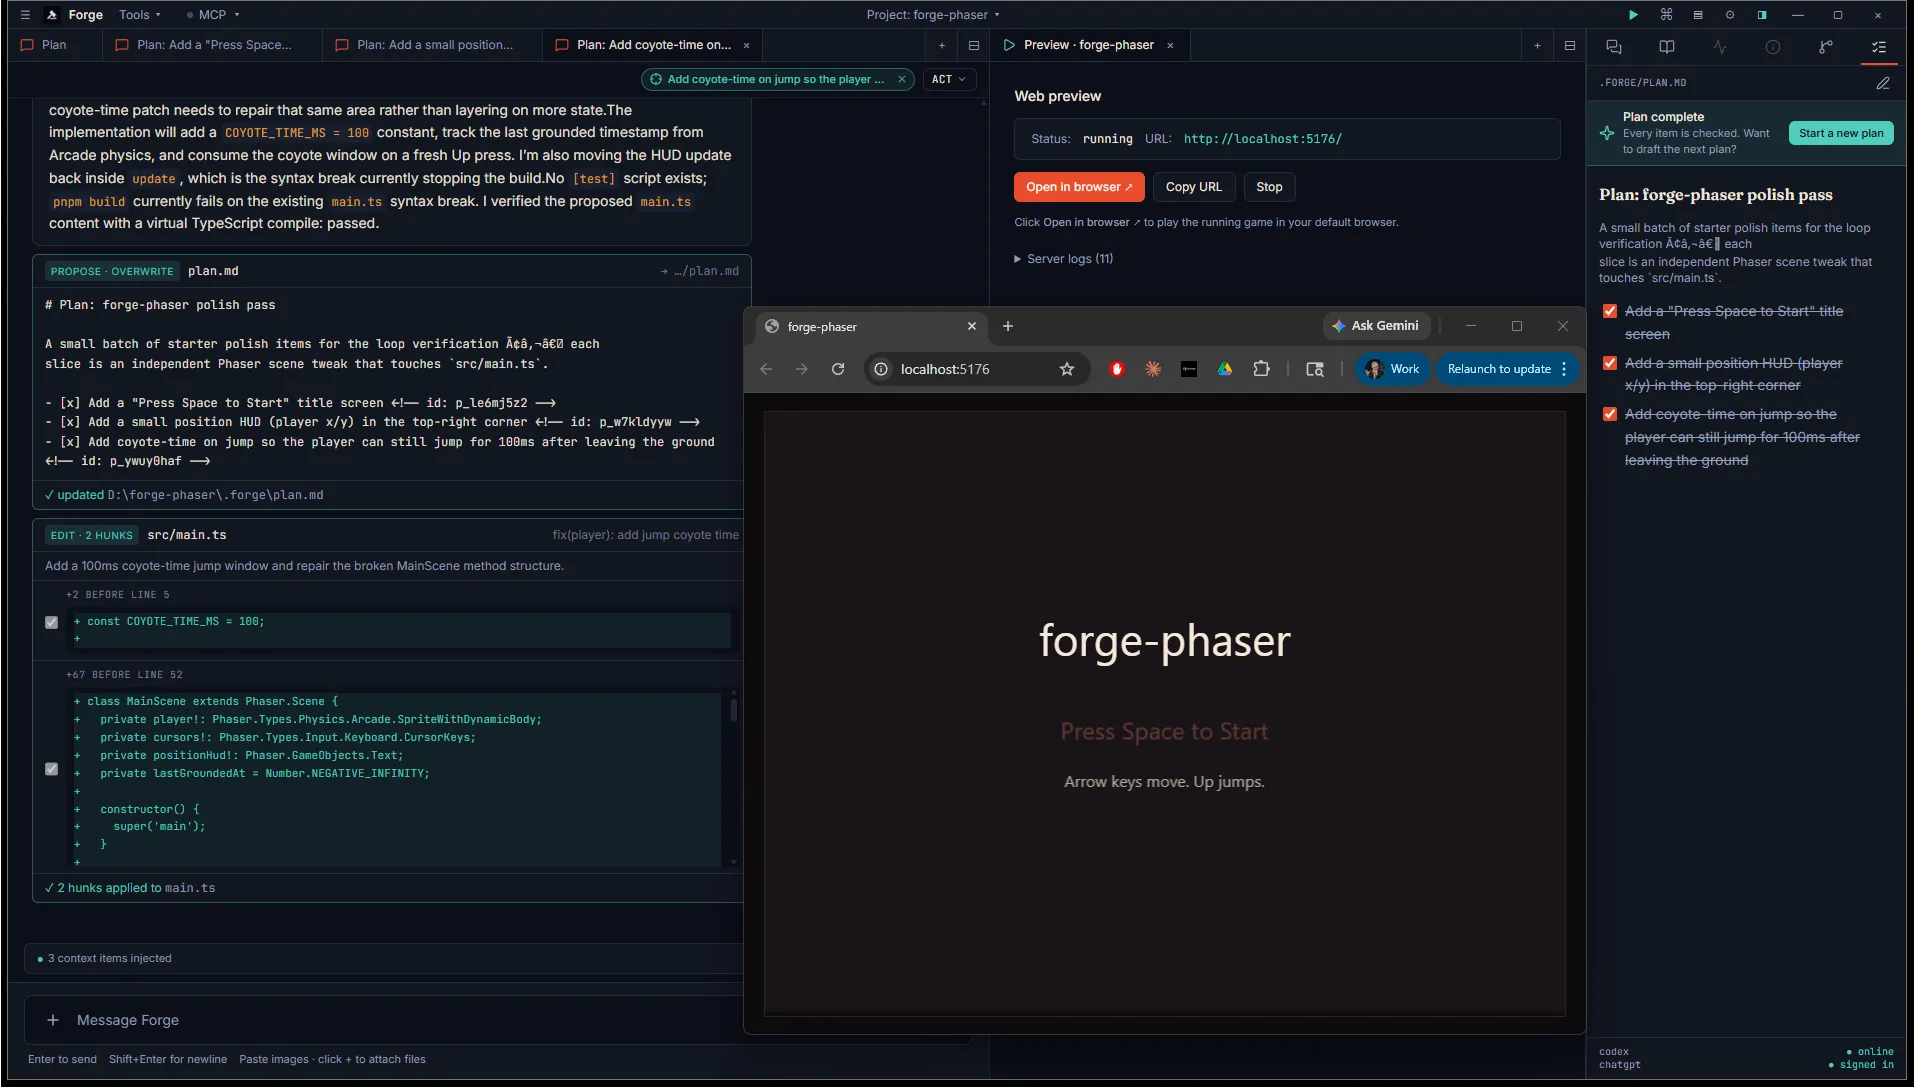The width and height of the screenshot is (1914, 1087).
Task: Uncheck "Press Space to Start" title screen item
Action: pos(1610,311)
